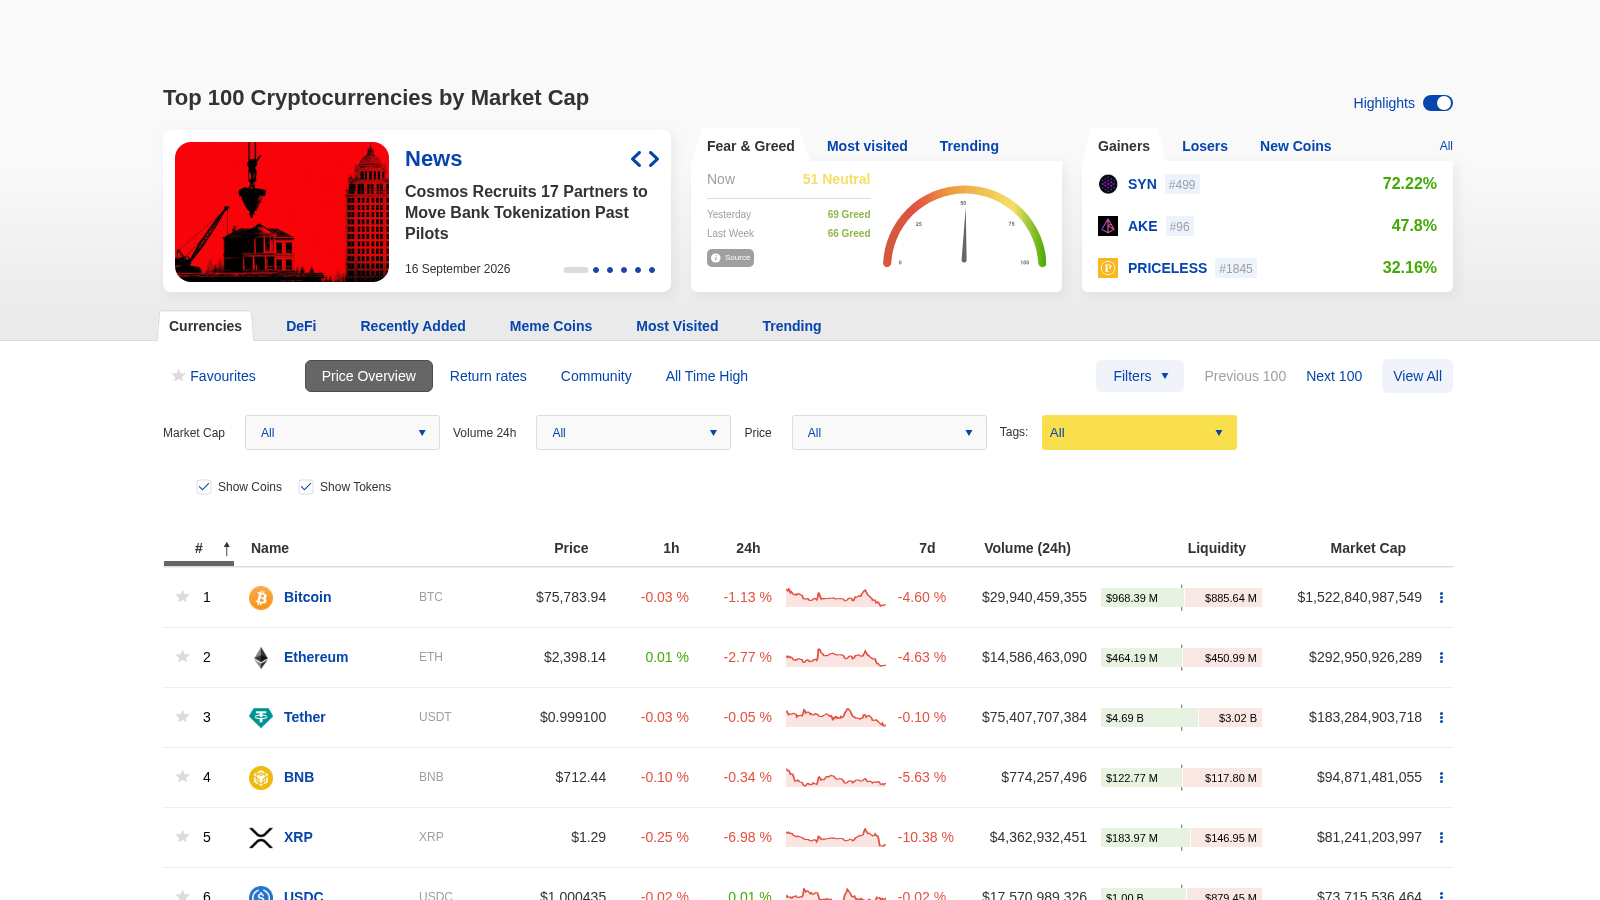Image resolution: width=1600 pixels, height=900 pixels.
Task: Click the Bitcoin liquidity bar
Action: coord(1181,598)
